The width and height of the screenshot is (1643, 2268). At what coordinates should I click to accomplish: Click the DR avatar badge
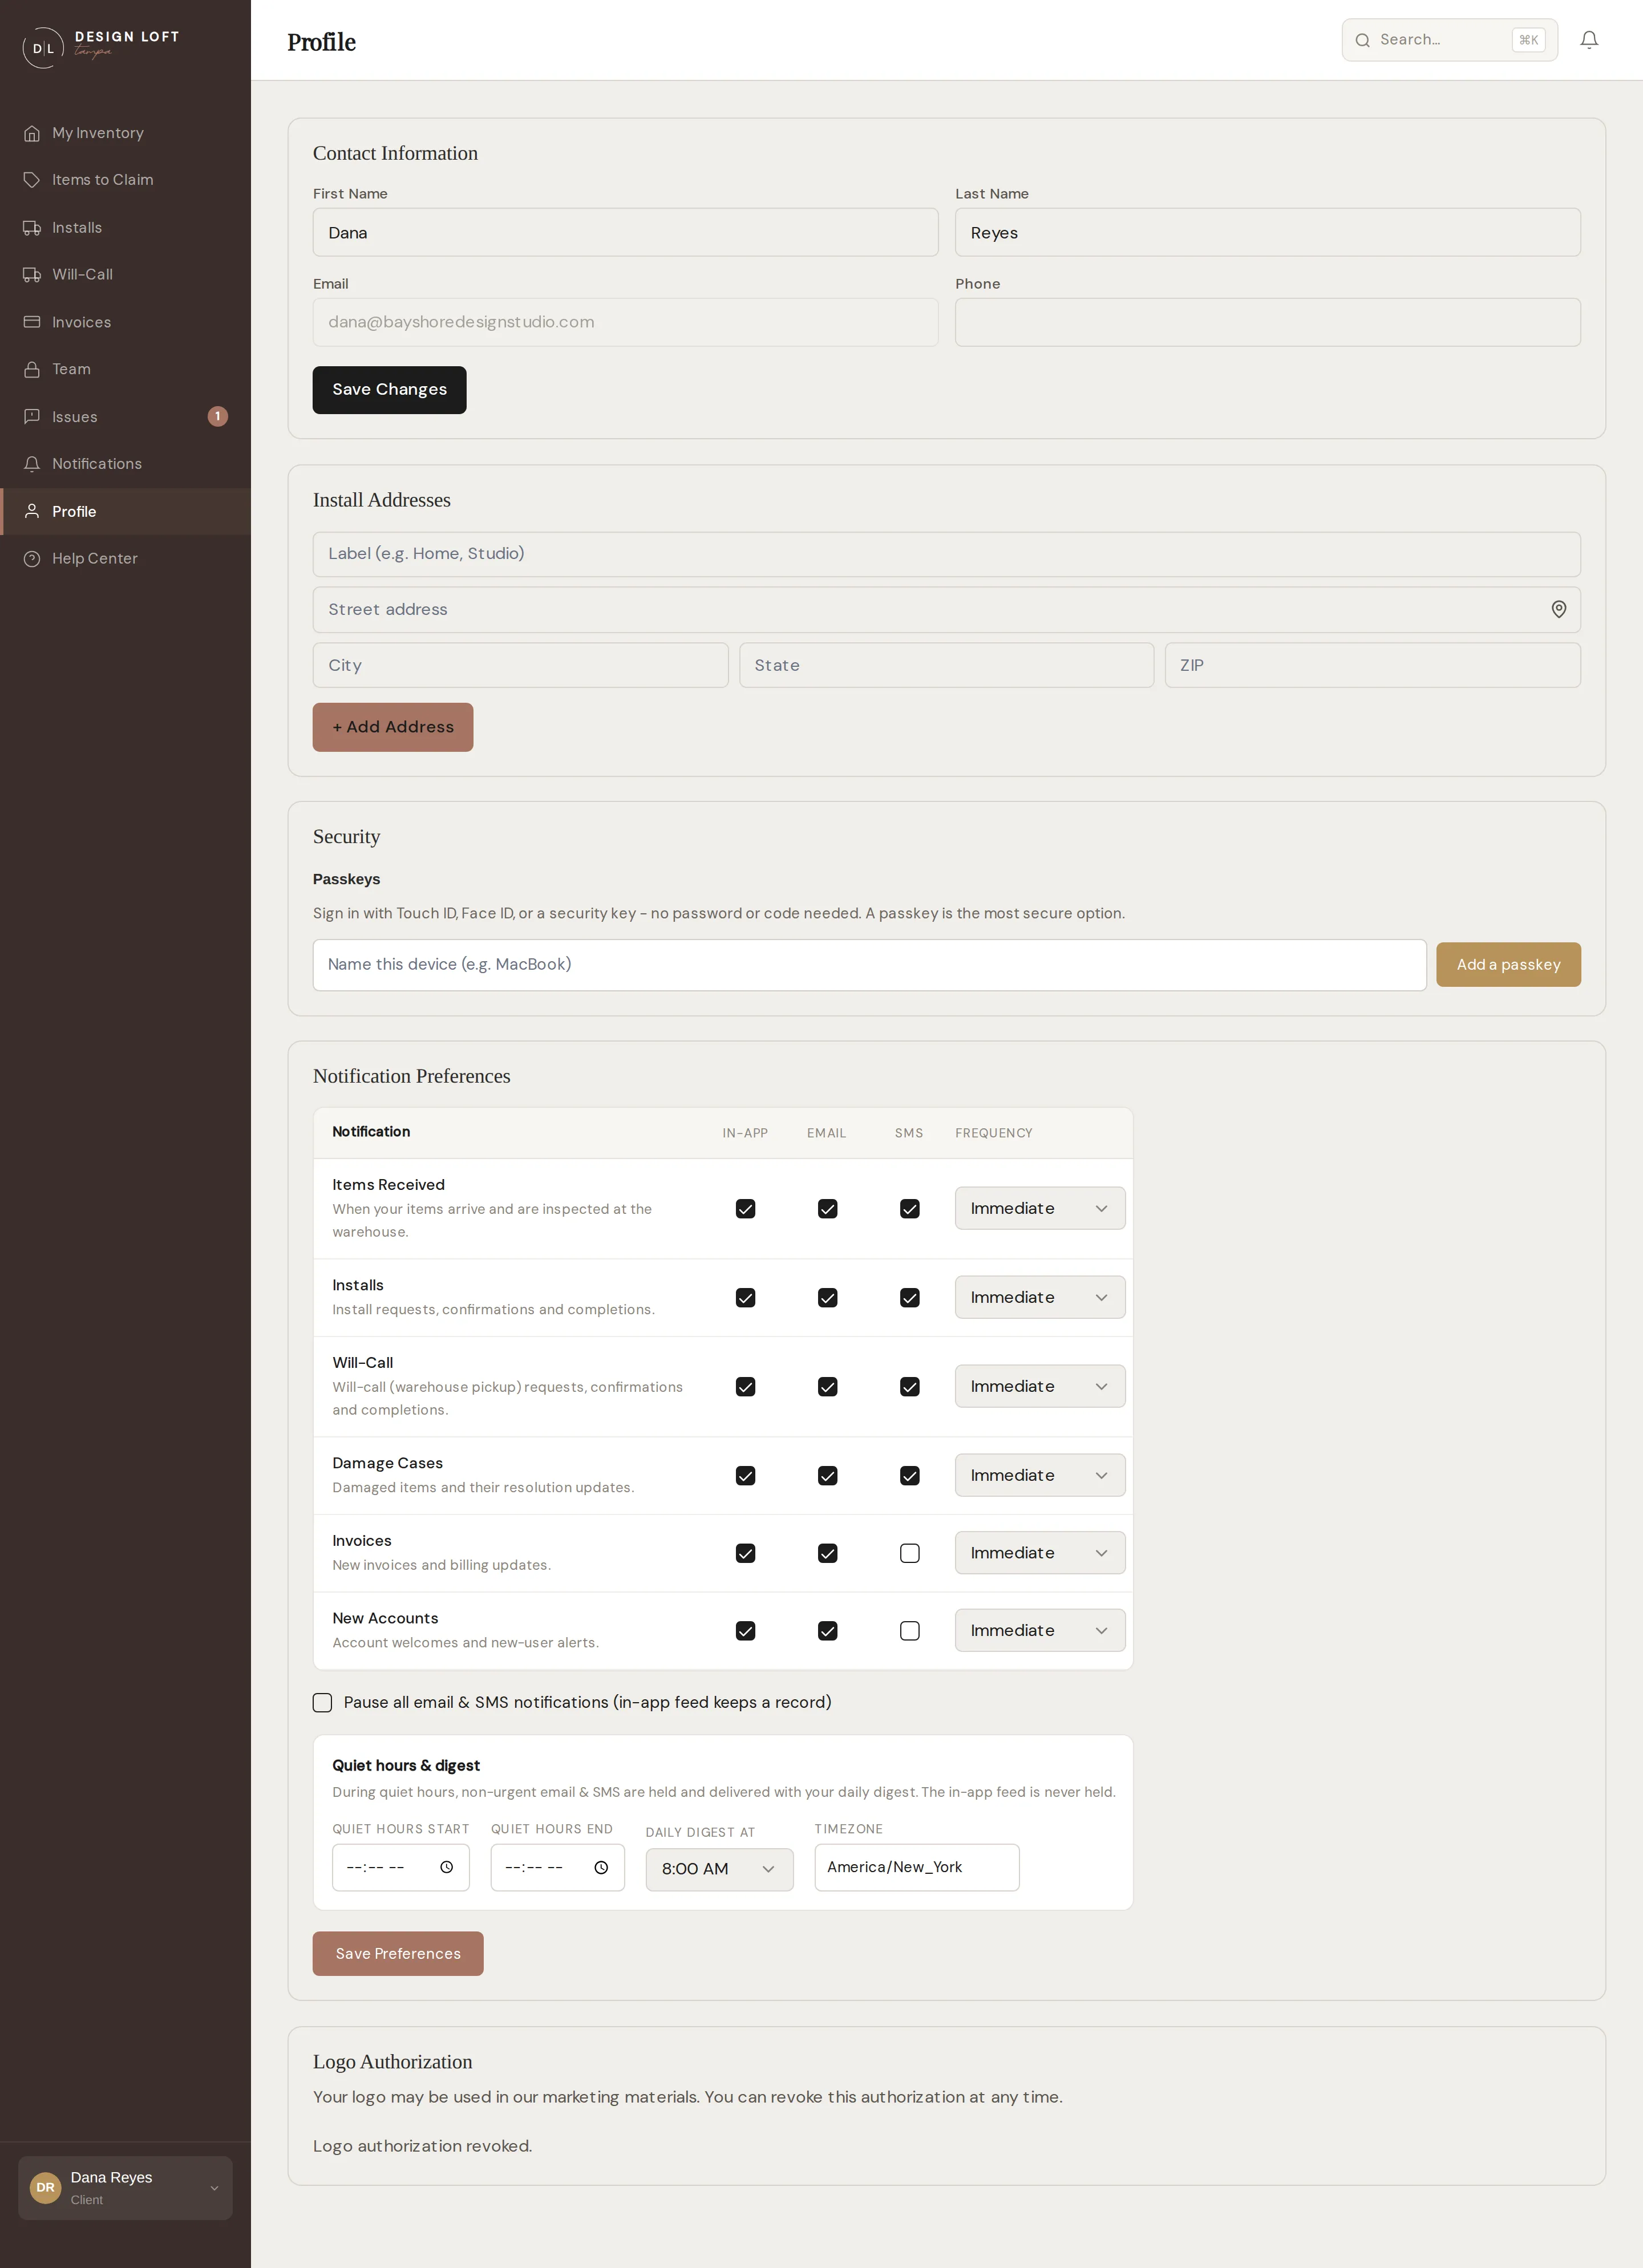pos(45,2187)
